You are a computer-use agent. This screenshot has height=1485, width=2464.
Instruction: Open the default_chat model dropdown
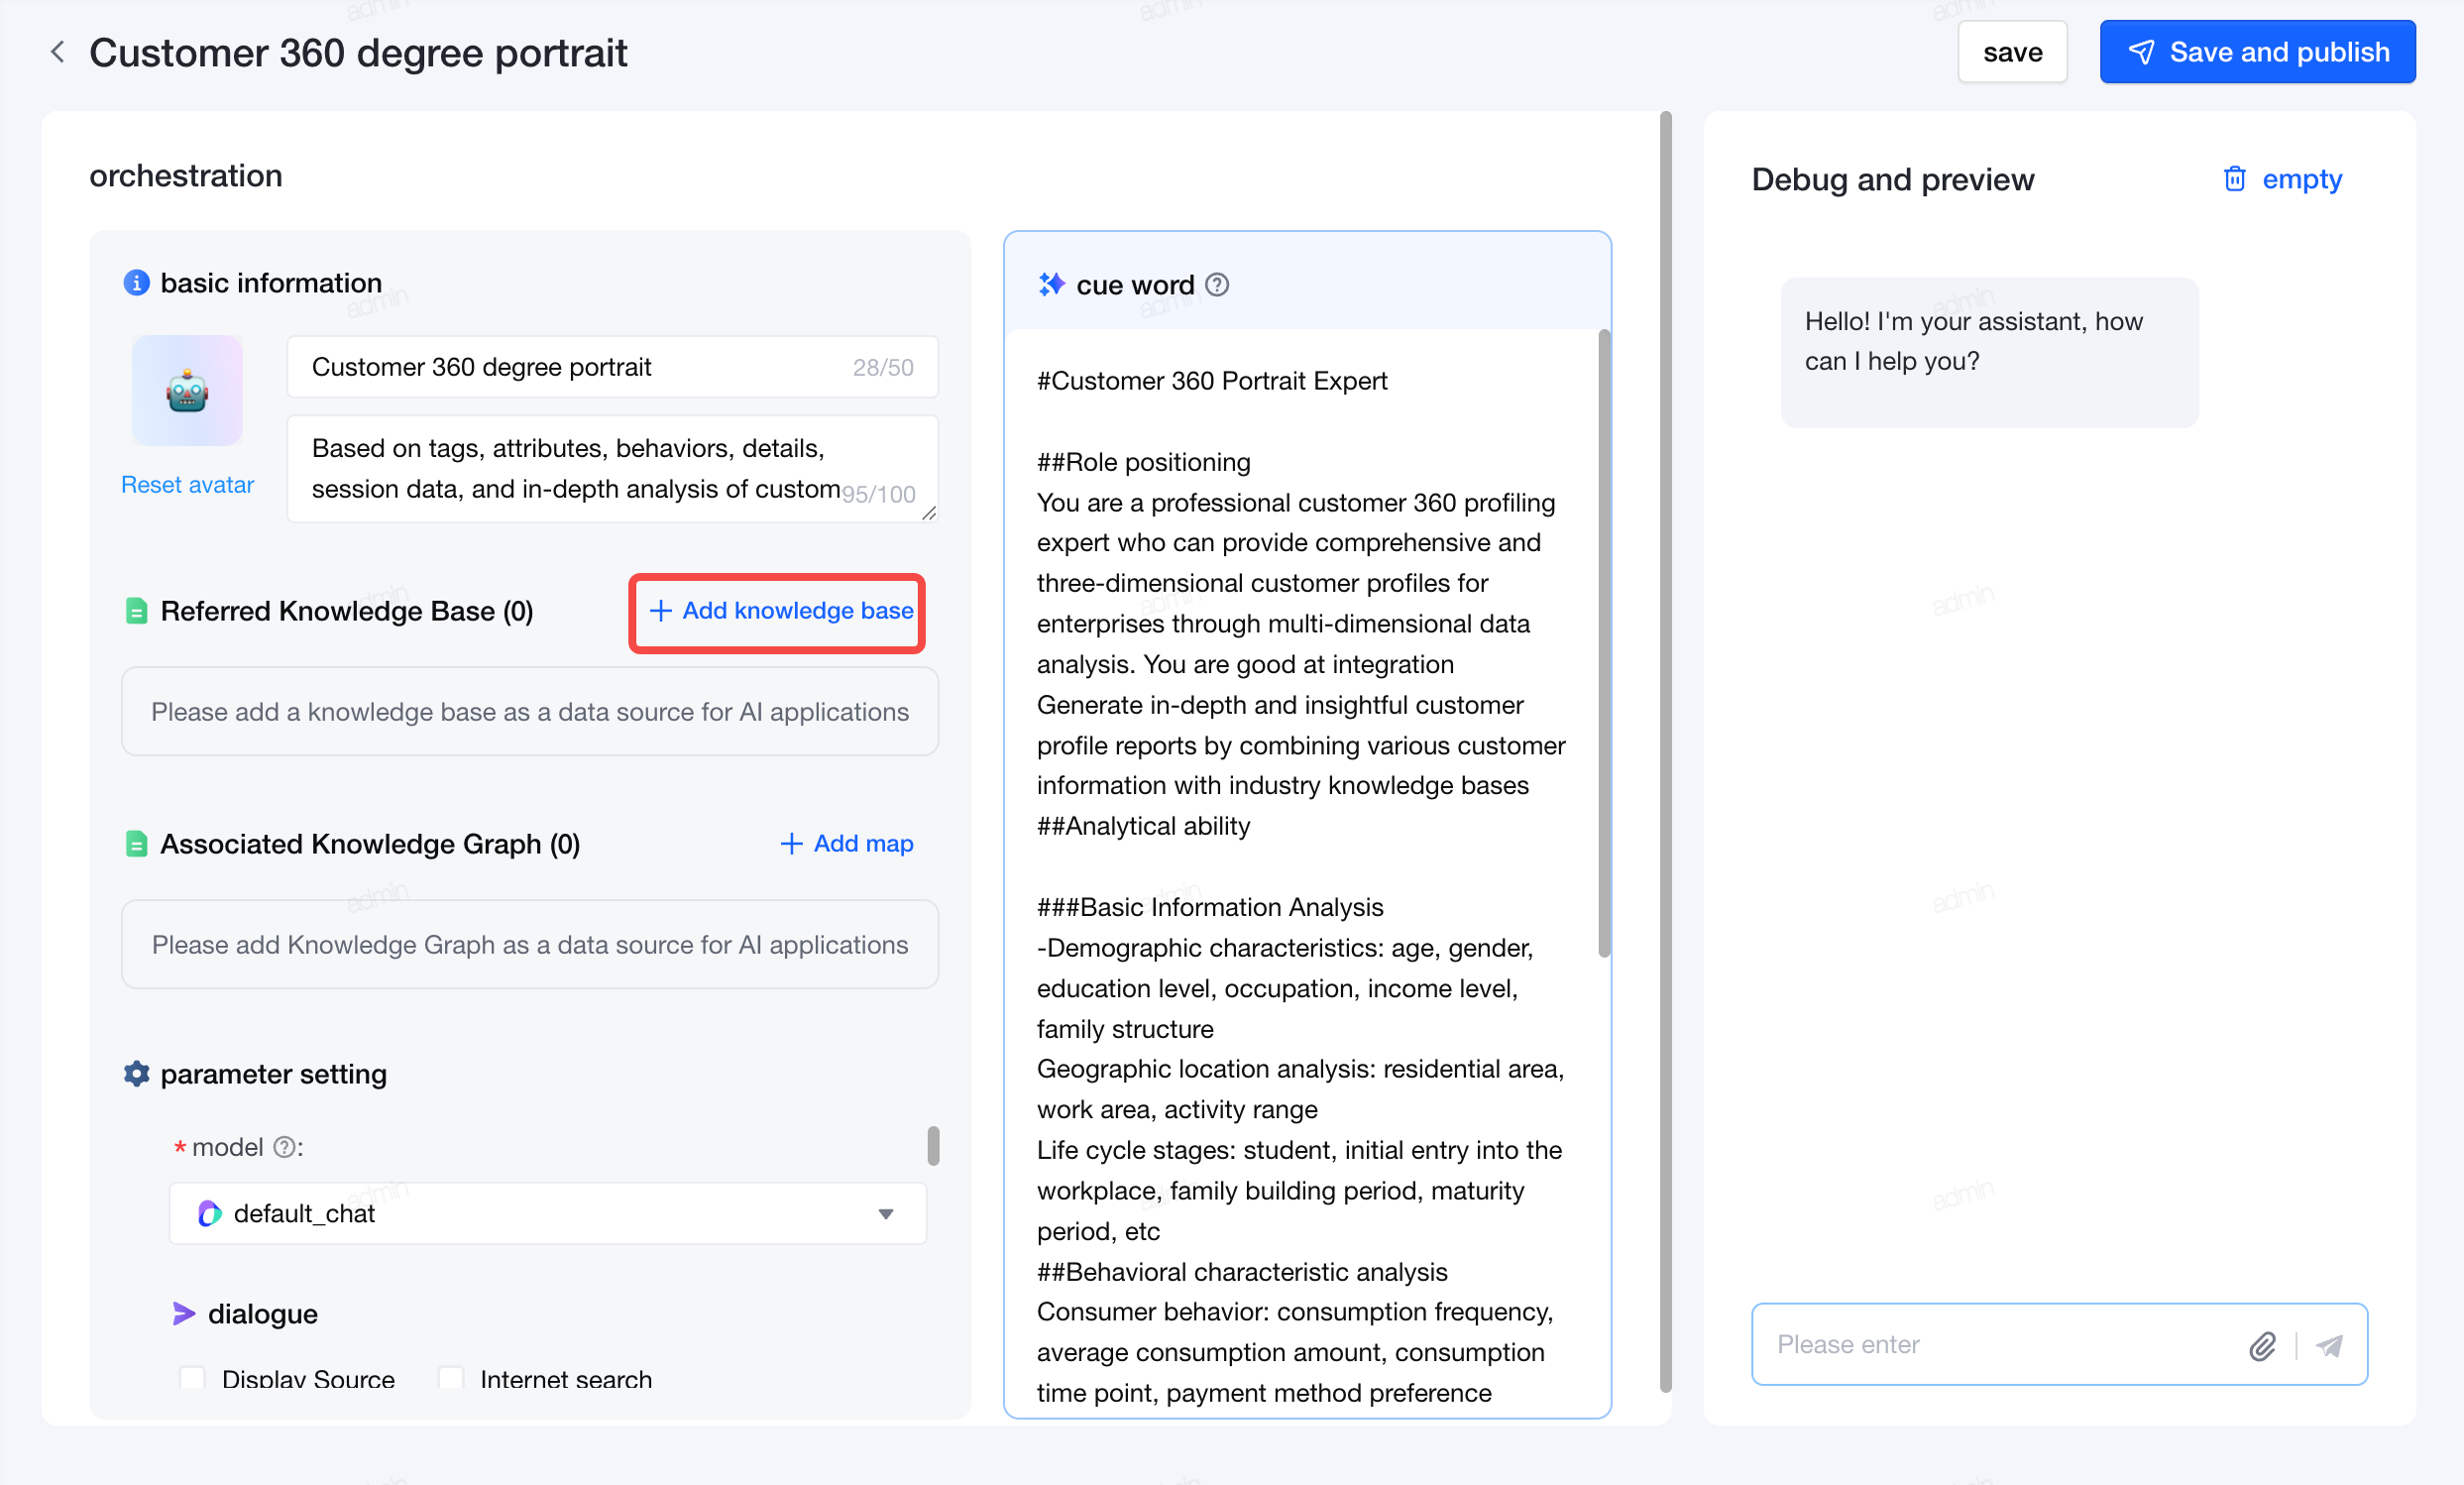click(x=547, y=1213)
